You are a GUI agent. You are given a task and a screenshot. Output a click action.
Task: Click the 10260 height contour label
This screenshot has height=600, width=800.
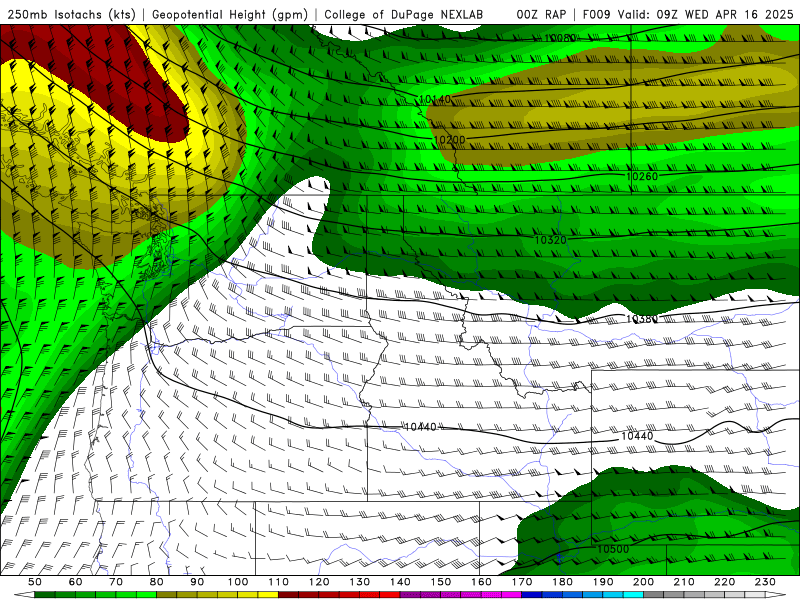[x=642, y=176]
